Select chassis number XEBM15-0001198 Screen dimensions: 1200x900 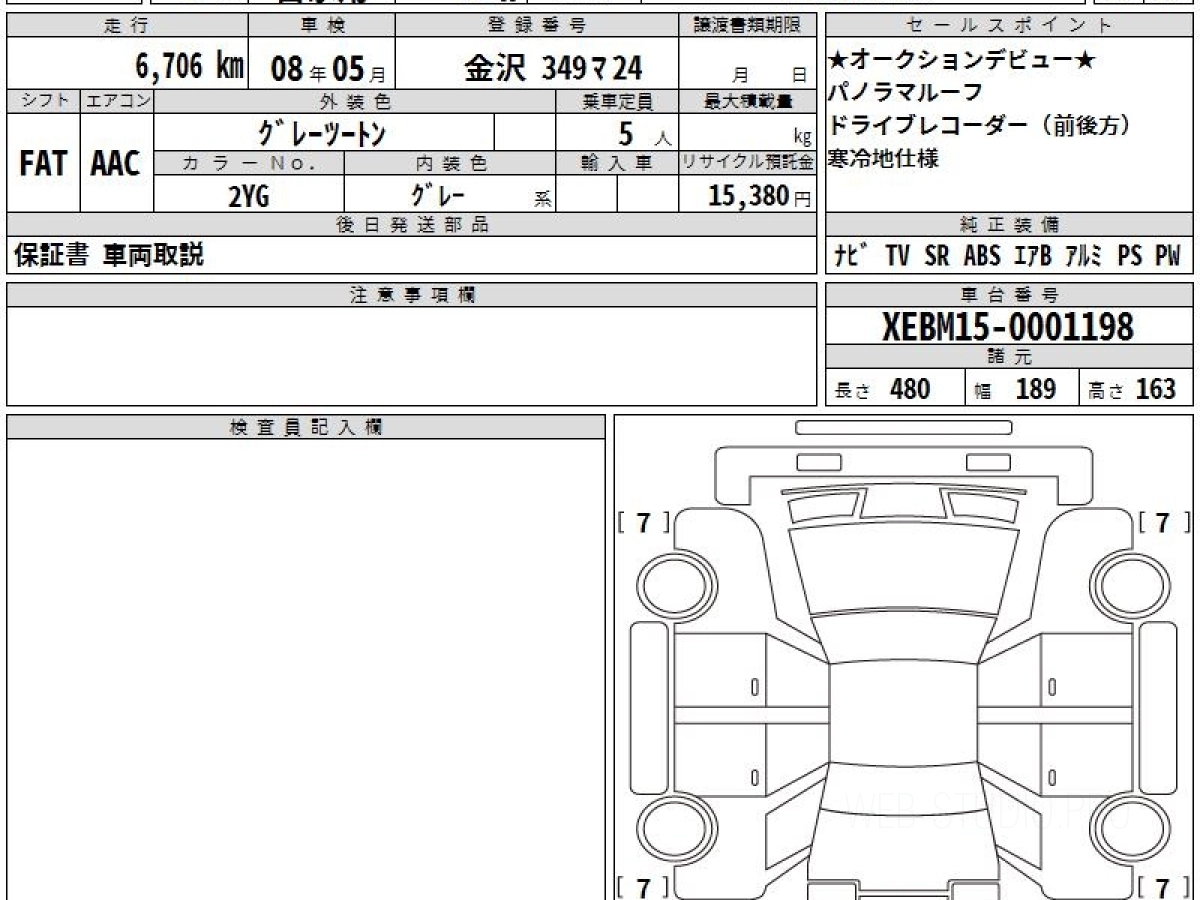coord(1008,326)
